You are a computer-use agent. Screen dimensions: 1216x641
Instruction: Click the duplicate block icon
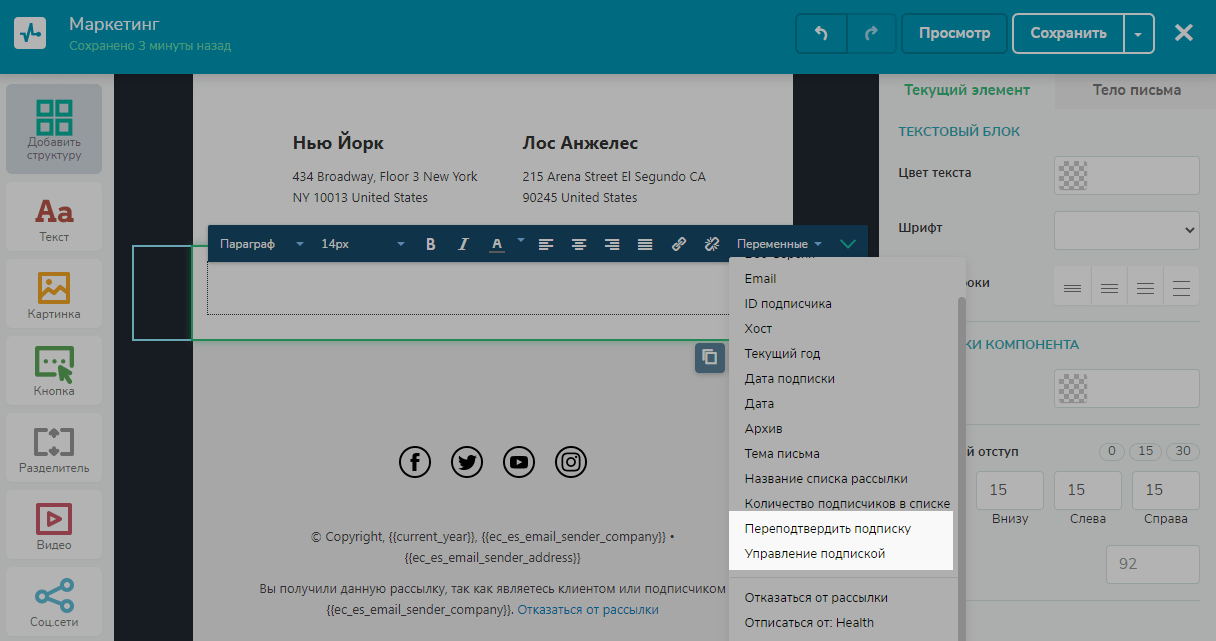(x=709, y=358)
